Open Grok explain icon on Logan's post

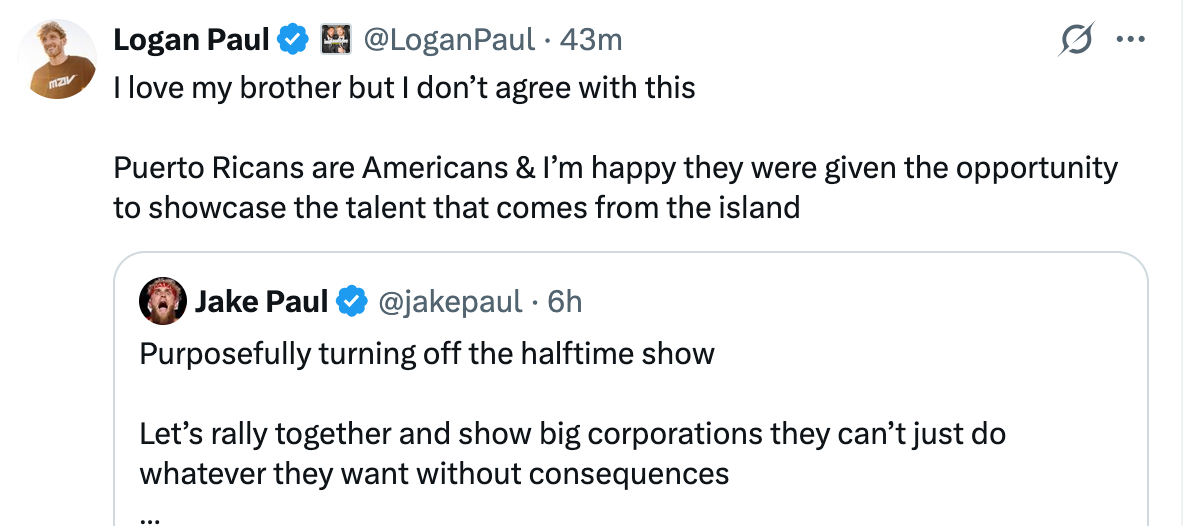pyautogui.click(x=1078, y=40)
